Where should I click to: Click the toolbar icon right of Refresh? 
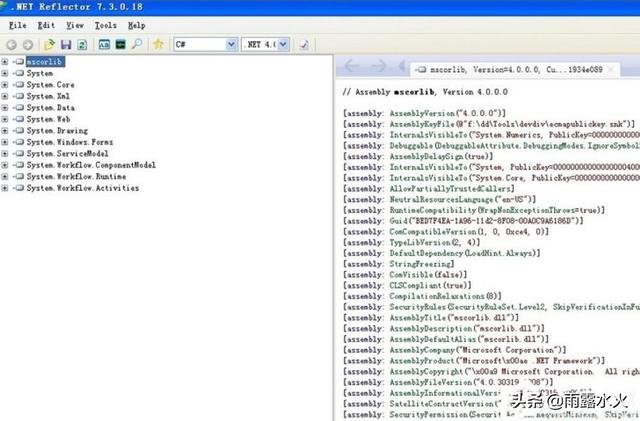click(x=104, y=44)
